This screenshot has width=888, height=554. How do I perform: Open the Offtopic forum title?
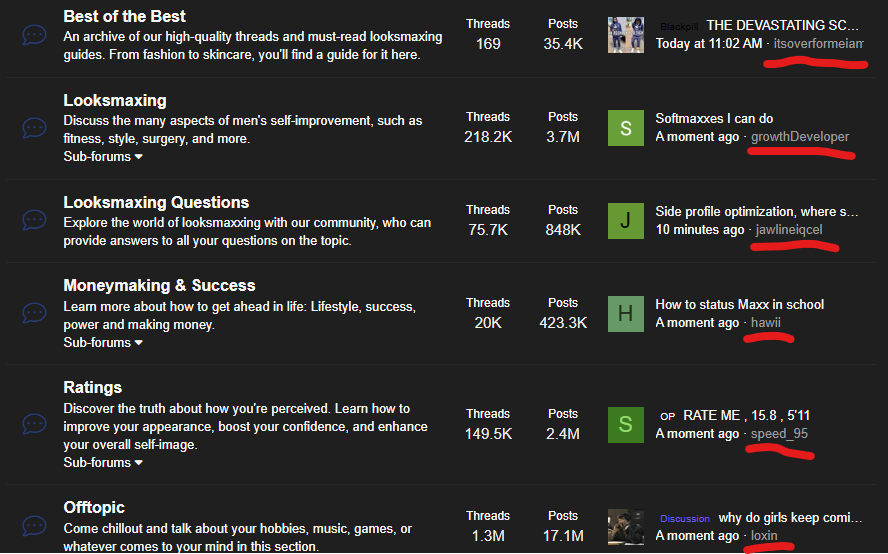94,508
